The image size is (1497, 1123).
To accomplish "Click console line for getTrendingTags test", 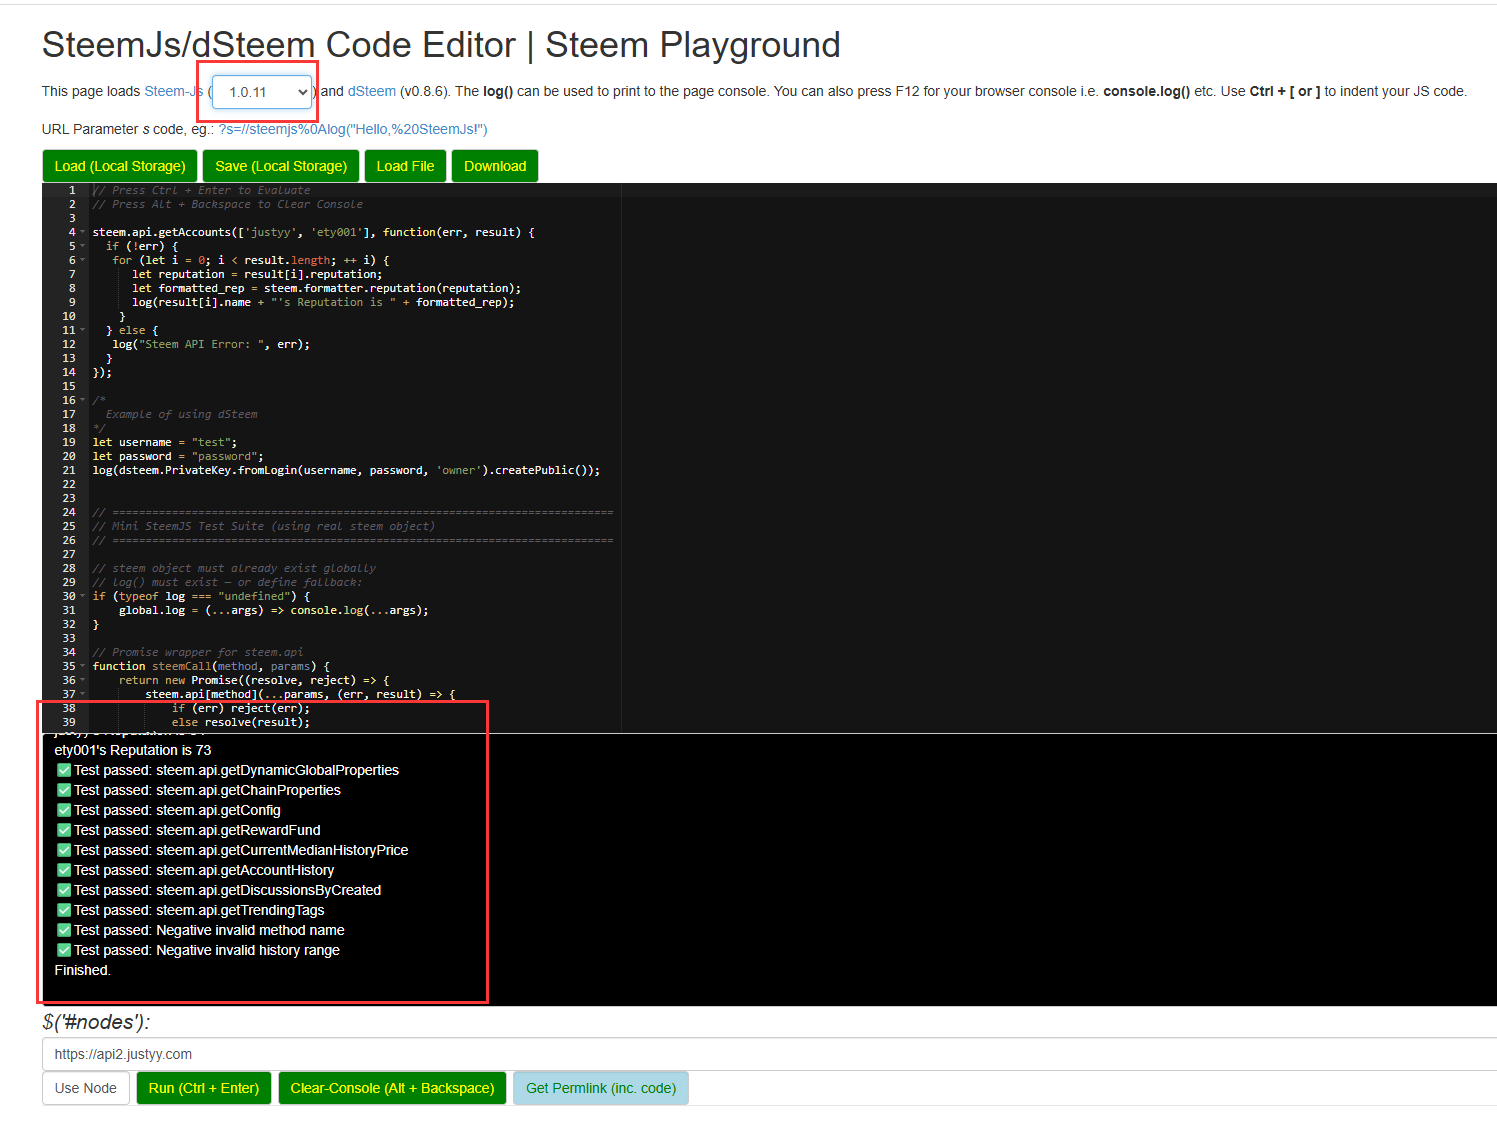I will click(191, 910).
